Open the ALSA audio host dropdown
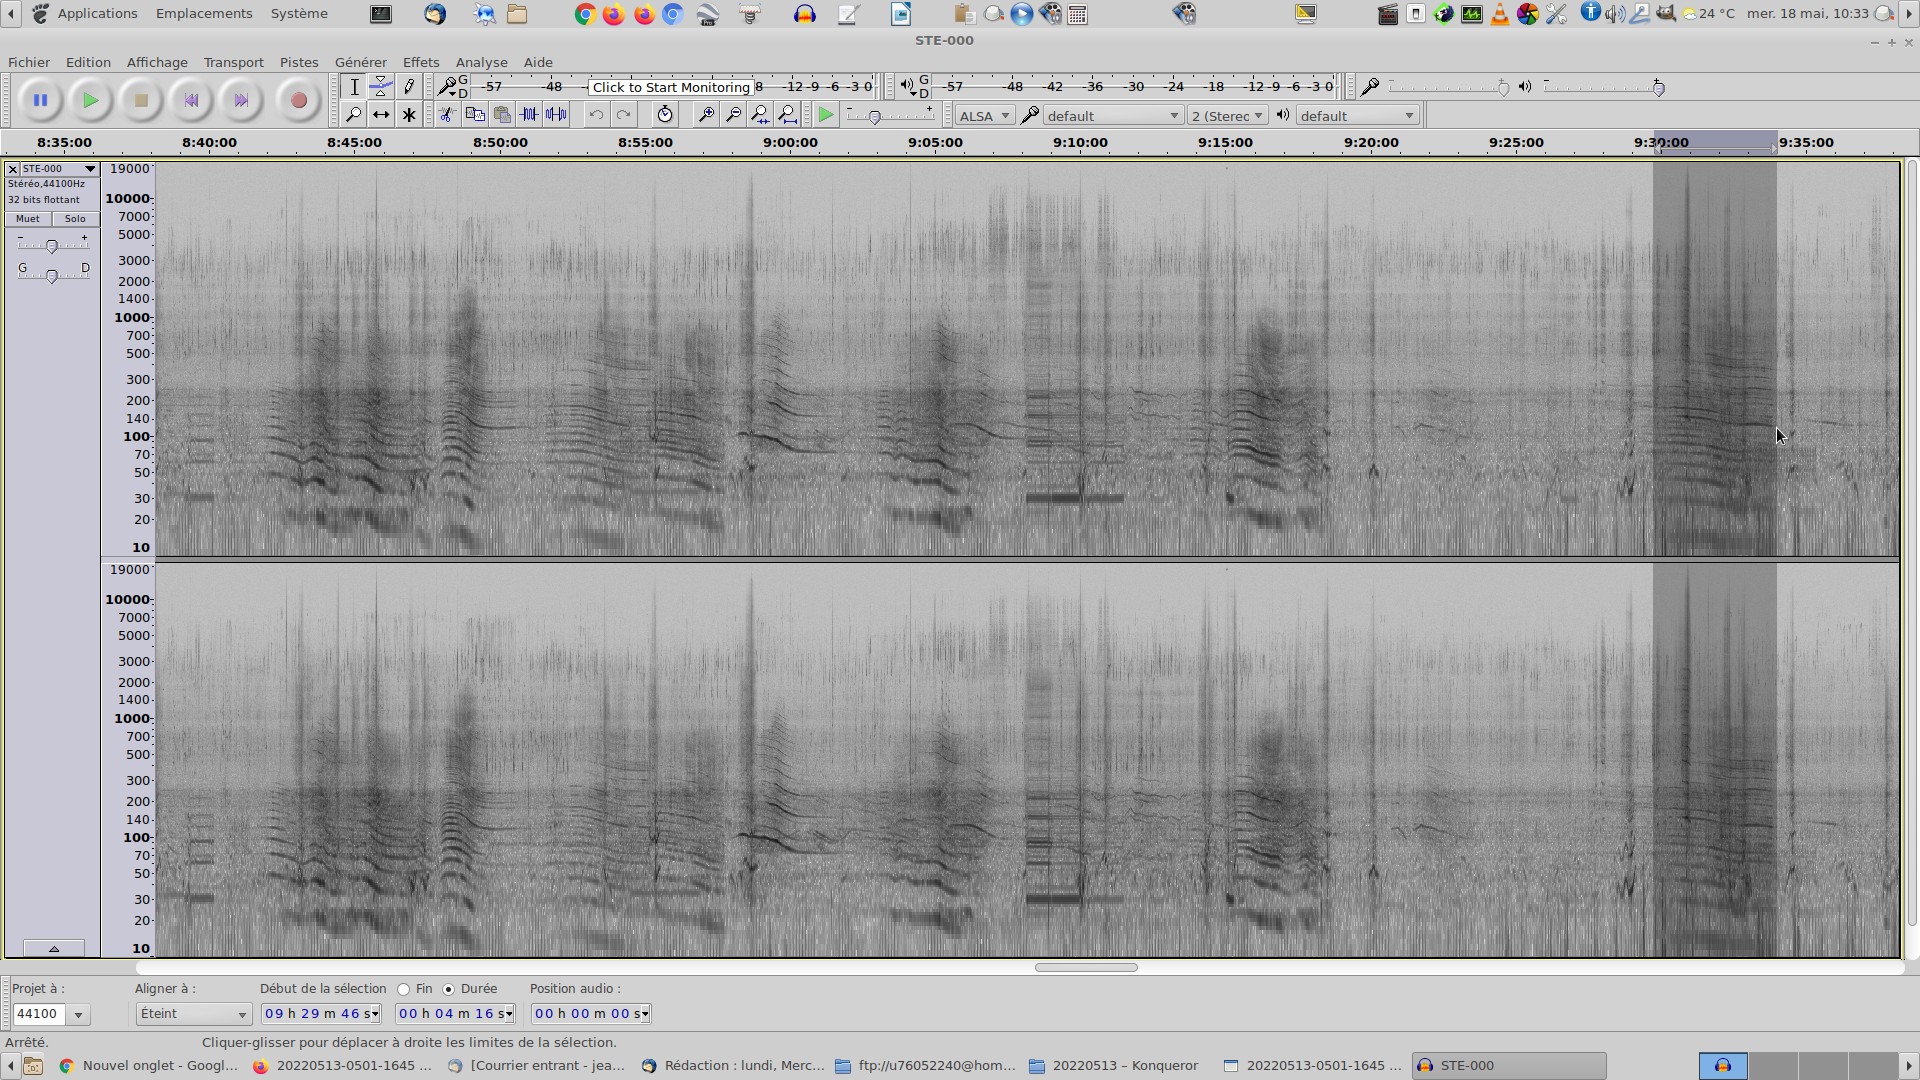 (984, 116)
